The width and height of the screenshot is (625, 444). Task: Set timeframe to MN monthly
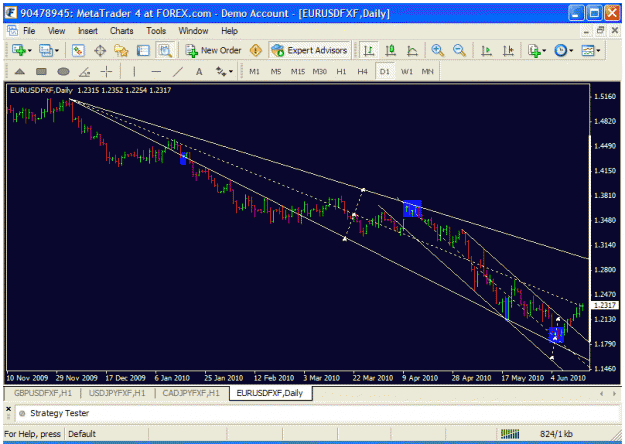coord(427,72)
